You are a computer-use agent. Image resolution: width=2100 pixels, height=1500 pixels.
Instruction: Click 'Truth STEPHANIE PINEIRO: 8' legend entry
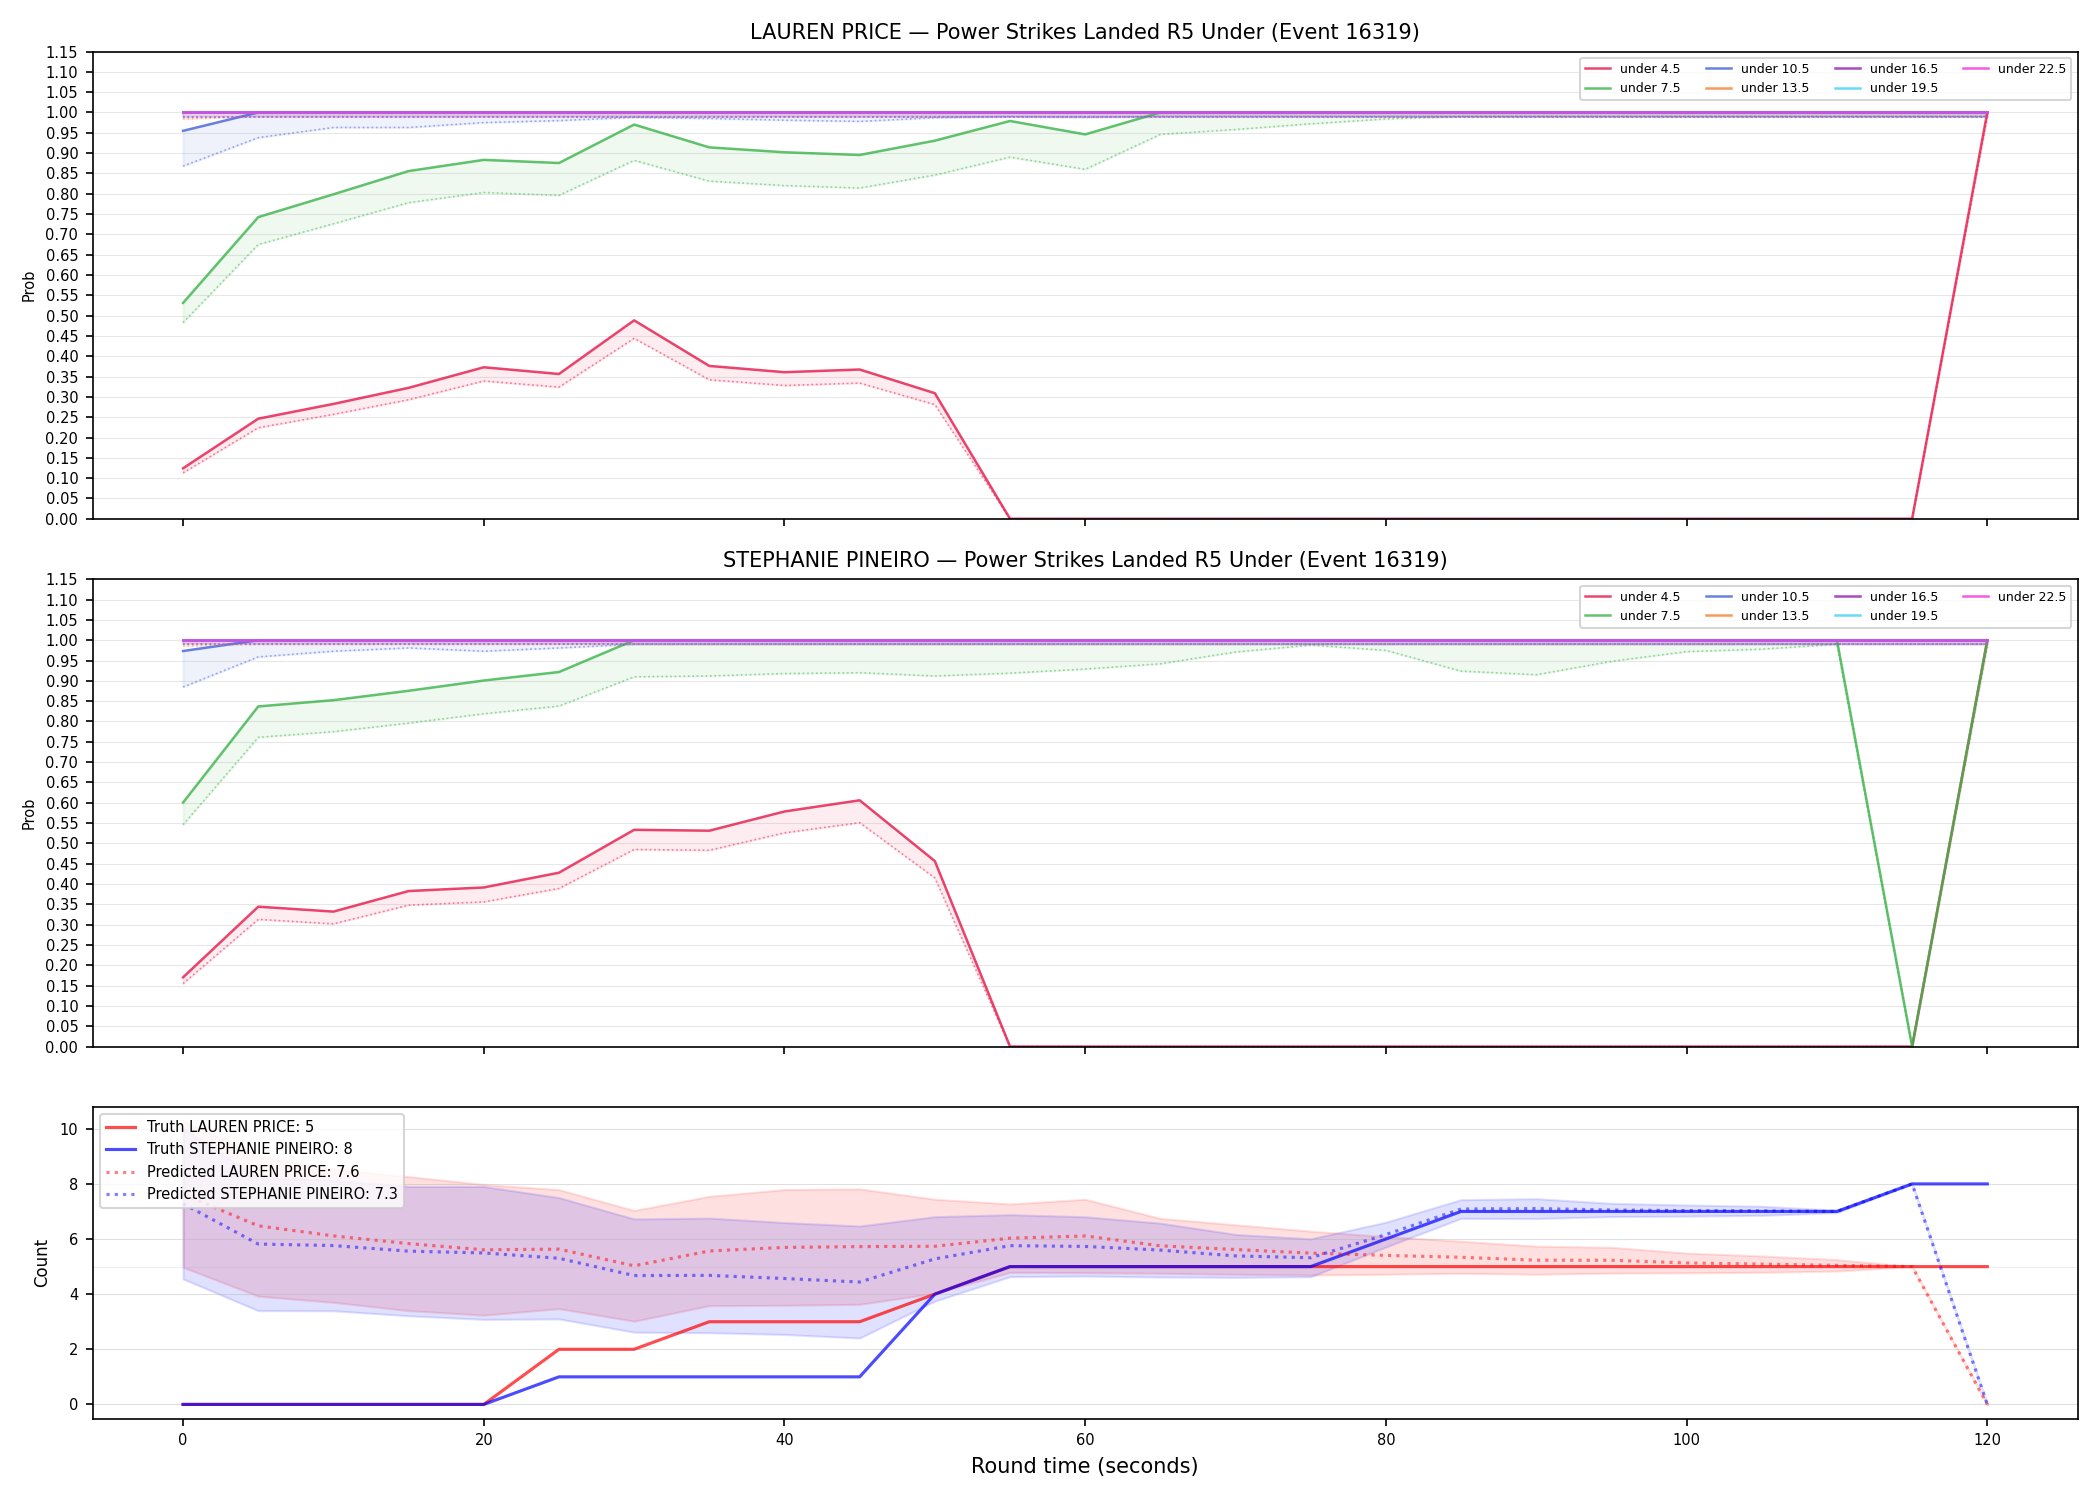229,1149
